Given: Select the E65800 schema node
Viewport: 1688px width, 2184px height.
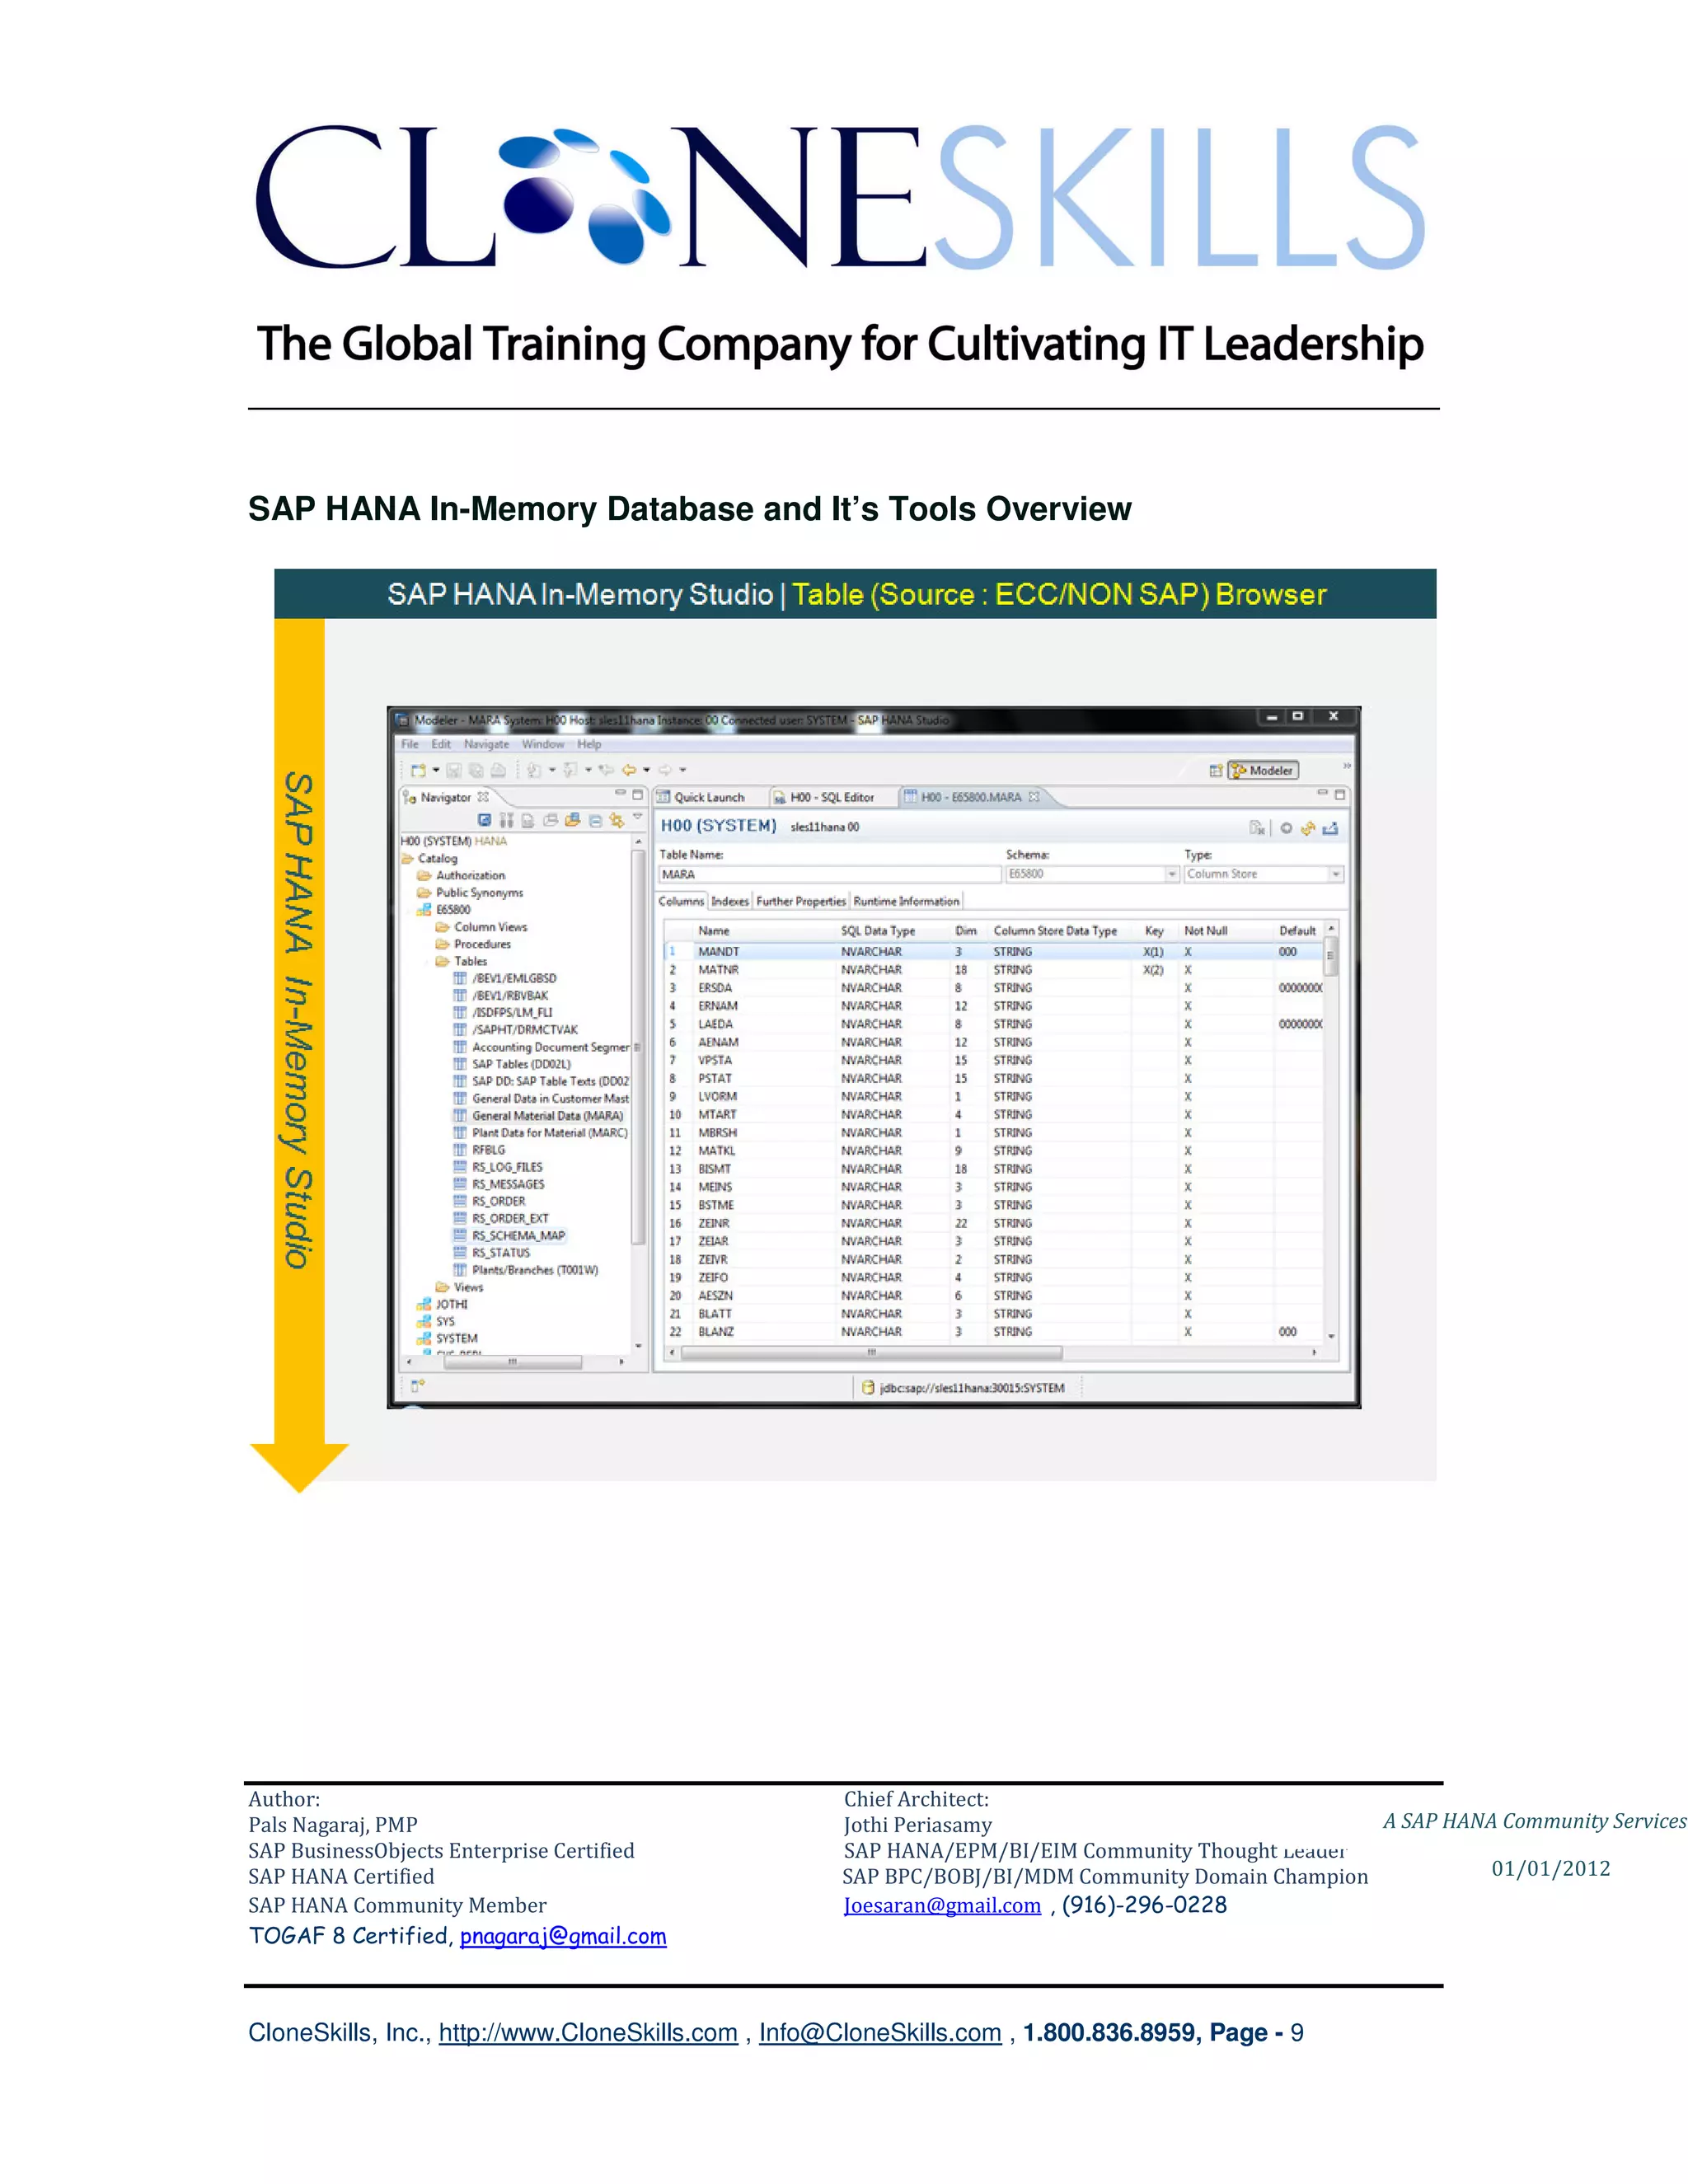Looking at the screenshot, I should [444, 909].
